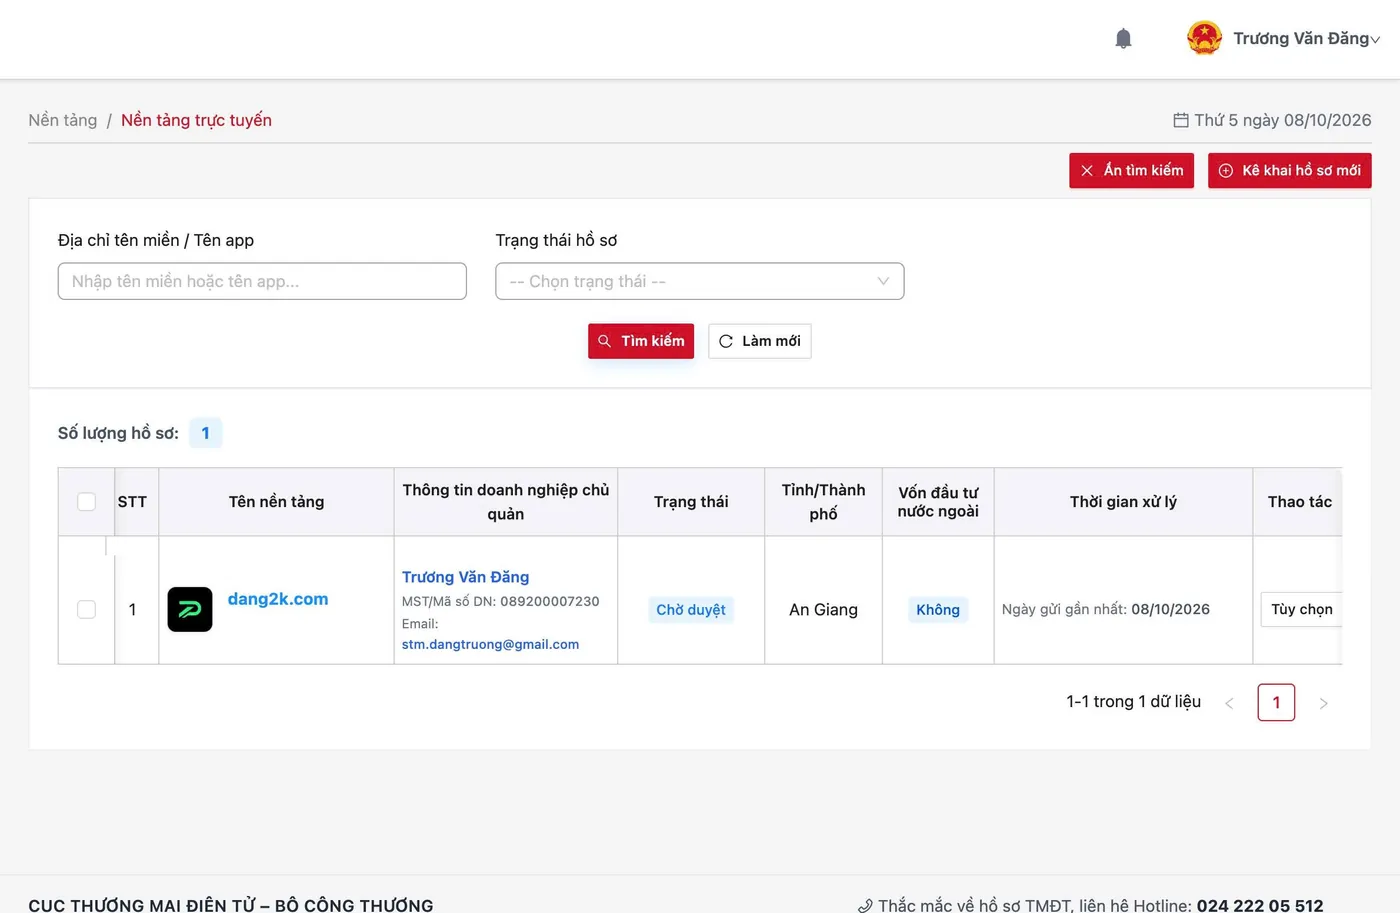Click the Tên nền tảng column header
Image resolution: width=1400 pixels, height=913 pixels.
click(276, 502)
